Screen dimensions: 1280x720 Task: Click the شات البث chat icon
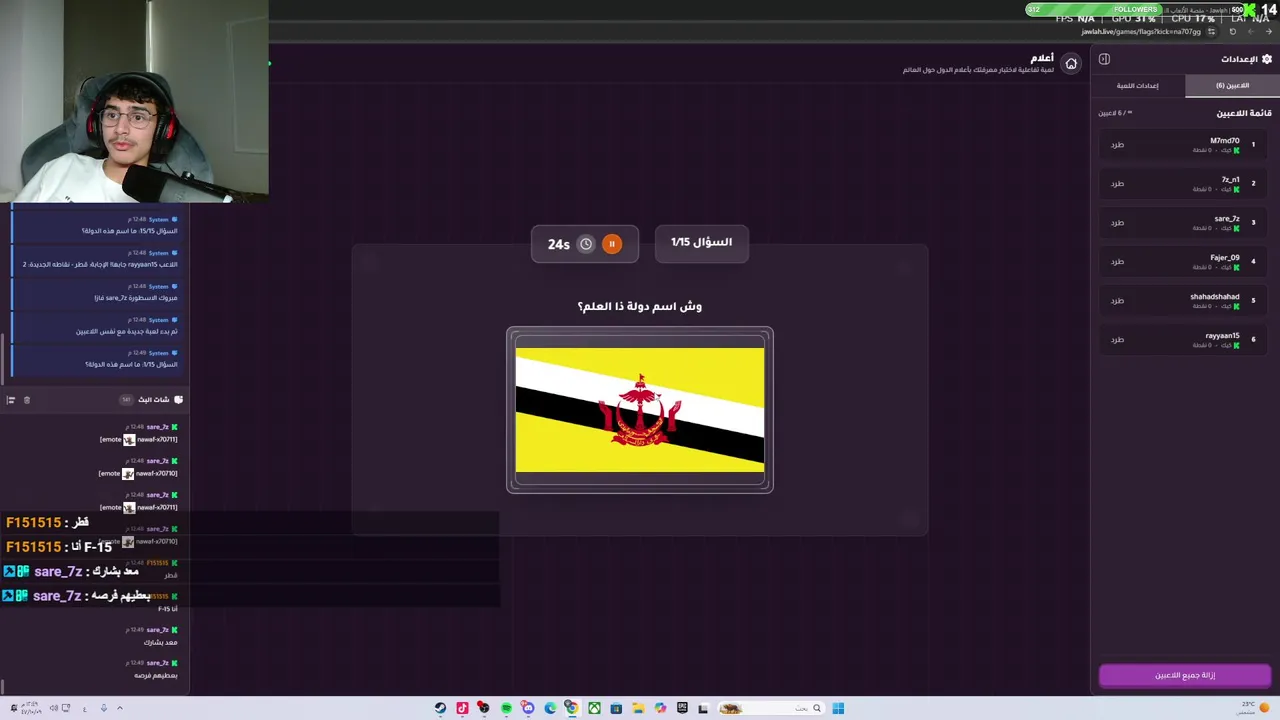coord(178,400)
